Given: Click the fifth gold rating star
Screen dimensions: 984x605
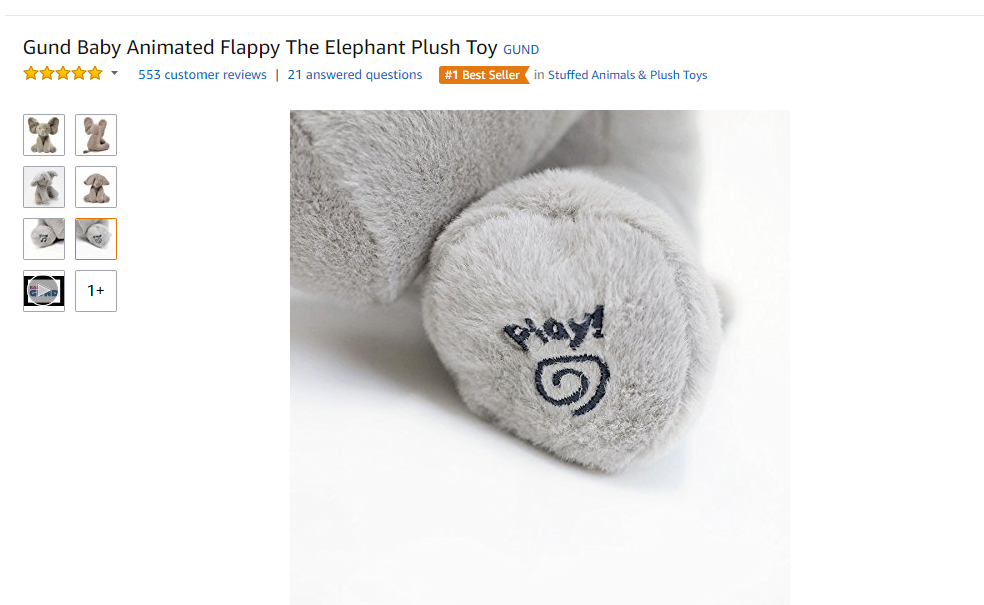Looking at the screenshot, I should tap(95, 73).
